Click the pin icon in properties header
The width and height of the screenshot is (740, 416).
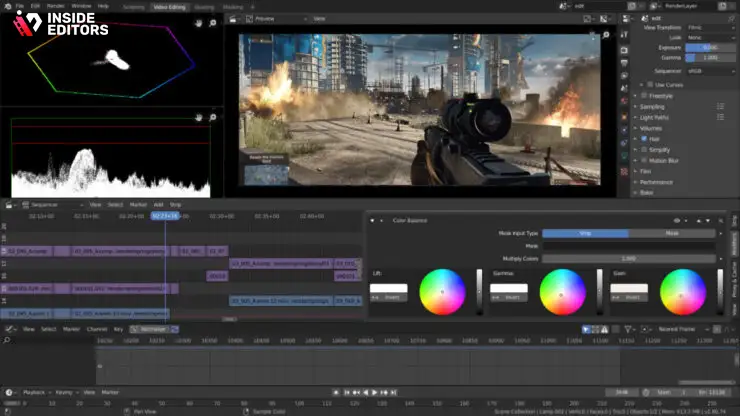click(731, 18)
